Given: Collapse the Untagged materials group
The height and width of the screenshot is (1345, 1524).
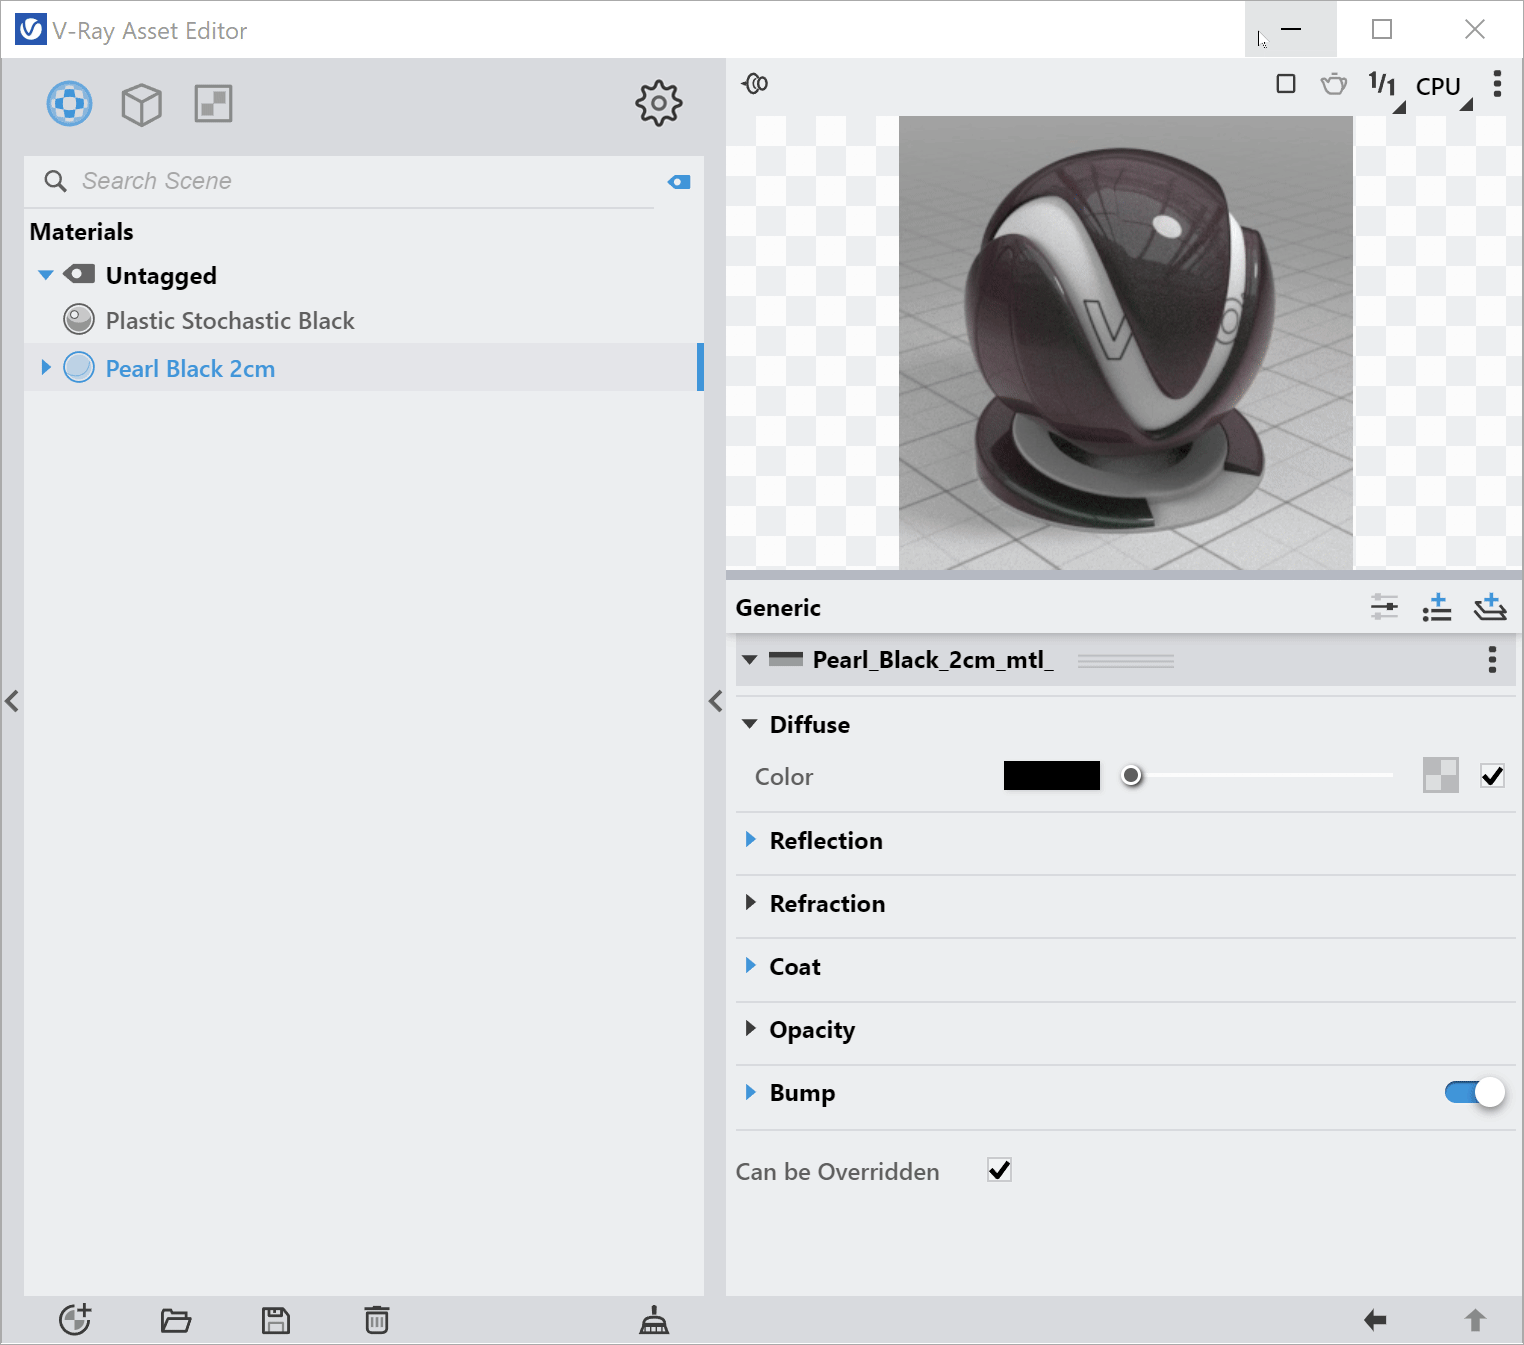Looking at the screenshot, I should pos(45,275).
